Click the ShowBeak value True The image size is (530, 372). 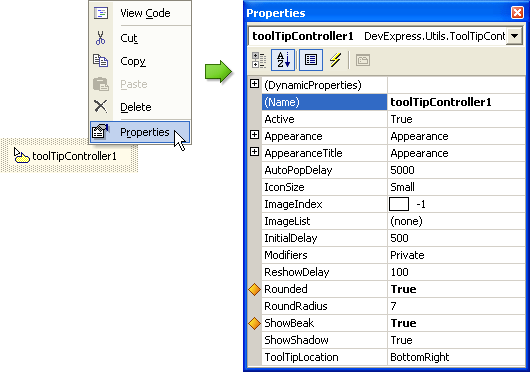(x=403, y=323)
